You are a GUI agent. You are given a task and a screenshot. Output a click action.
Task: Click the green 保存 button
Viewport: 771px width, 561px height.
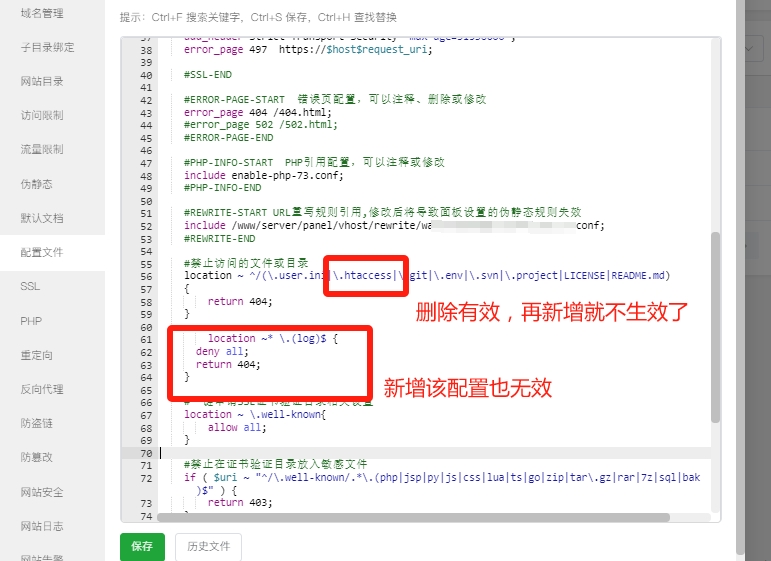[142, 546]
